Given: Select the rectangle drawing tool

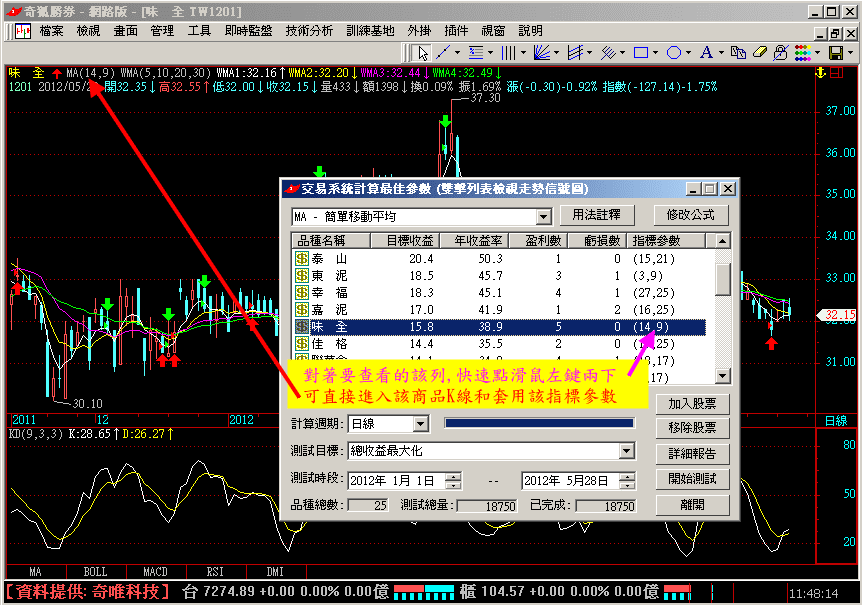Looking at the screenshot, I should pos(641,53).
